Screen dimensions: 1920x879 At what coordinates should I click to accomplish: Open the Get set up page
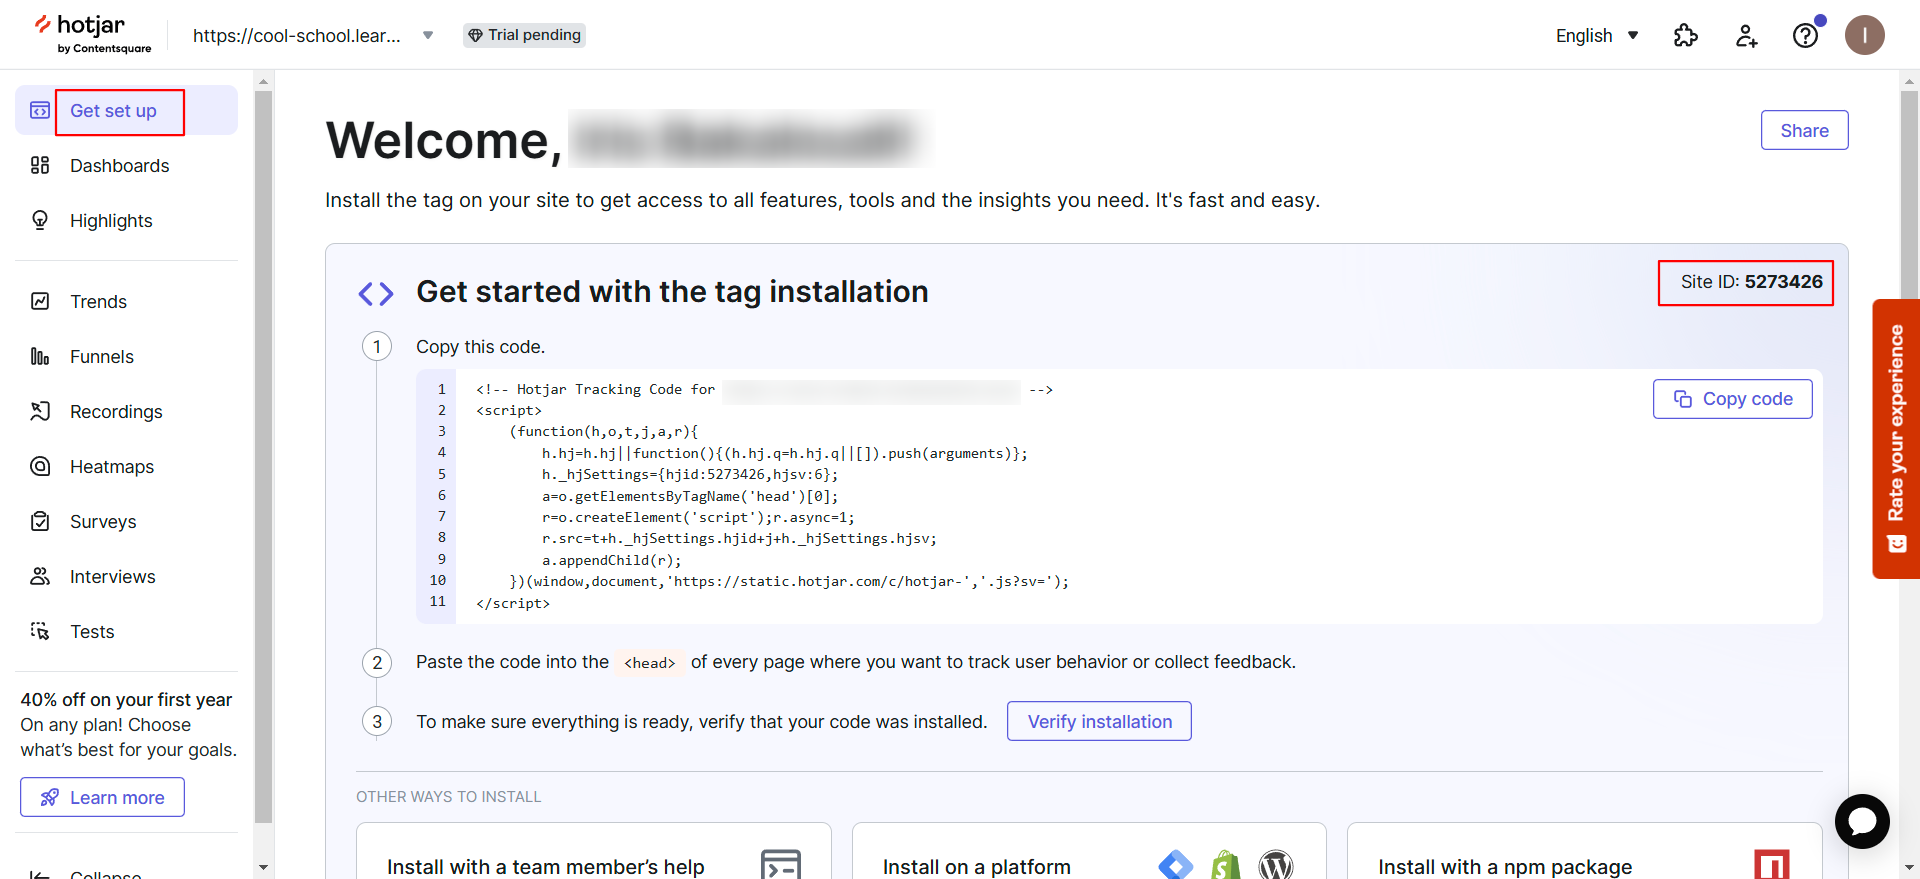(x=126, y=111)
